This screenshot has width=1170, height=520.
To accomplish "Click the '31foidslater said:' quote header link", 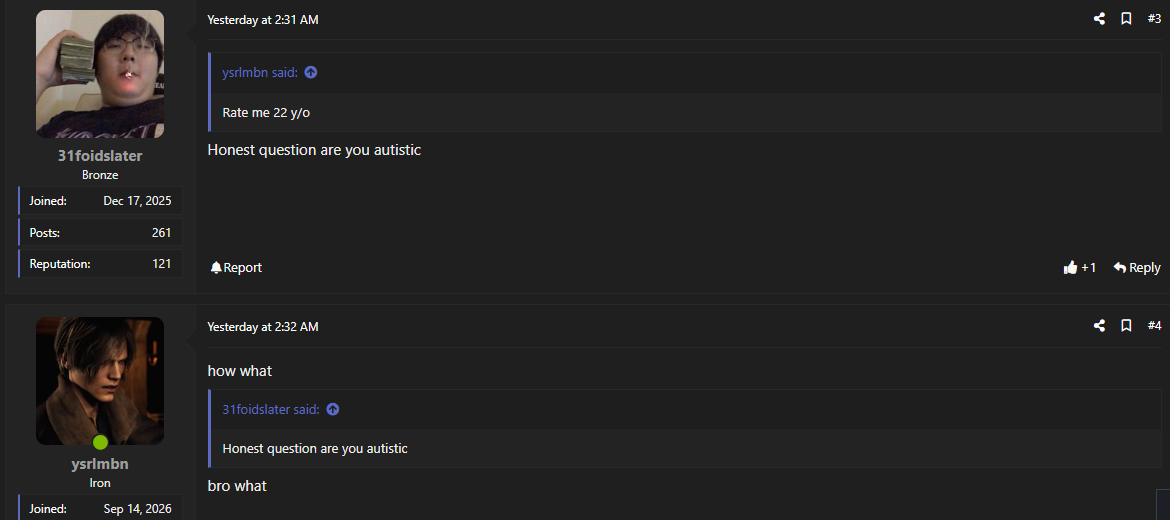I will (271, 410).
